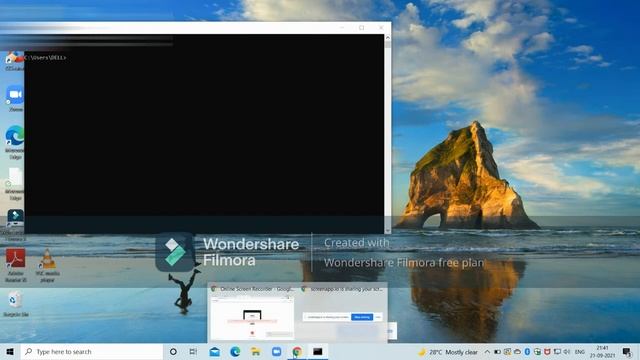Click the C:\Users\DELL> prompt line
Image resolution: width=640 pixels, height=360 pixels.
tap(46, 58)
